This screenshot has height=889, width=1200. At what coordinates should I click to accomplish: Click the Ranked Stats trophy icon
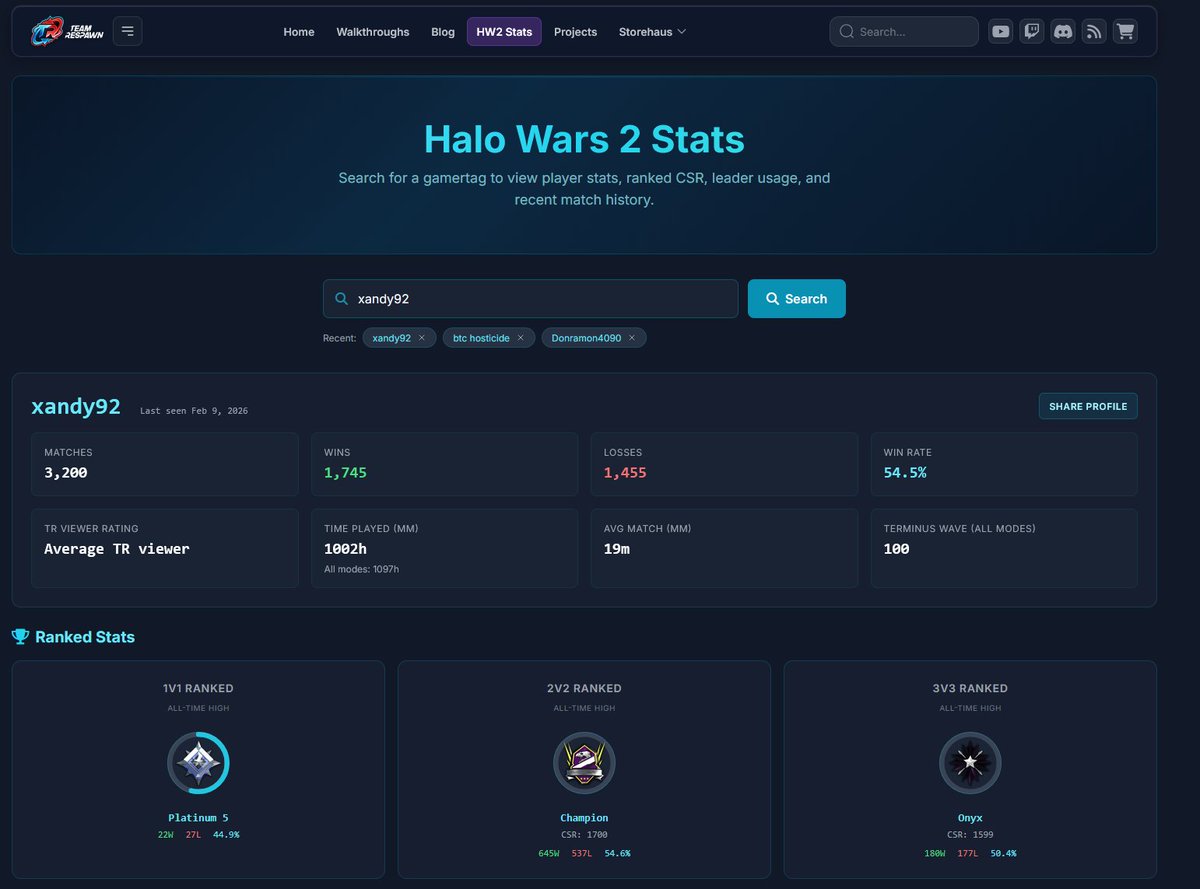pos(20,637)
